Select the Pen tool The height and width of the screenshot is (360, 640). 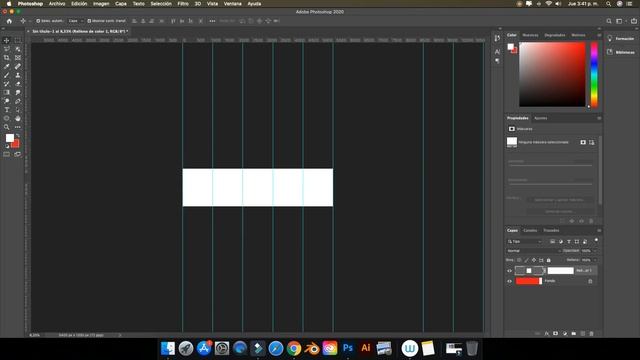[x=18, y=101]
